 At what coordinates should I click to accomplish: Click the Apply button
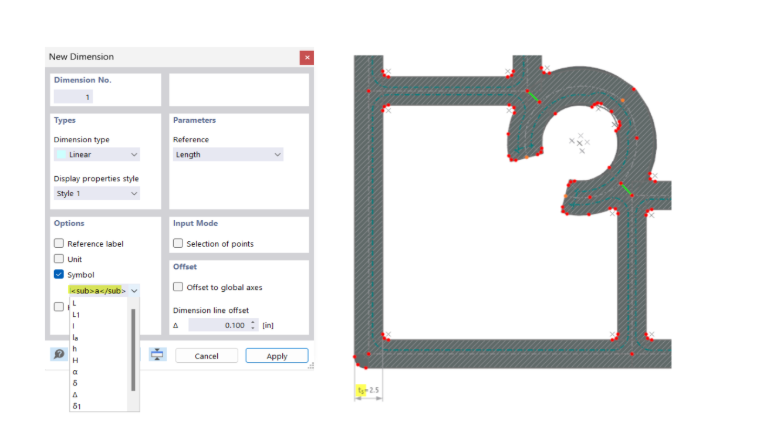[277, 356]
